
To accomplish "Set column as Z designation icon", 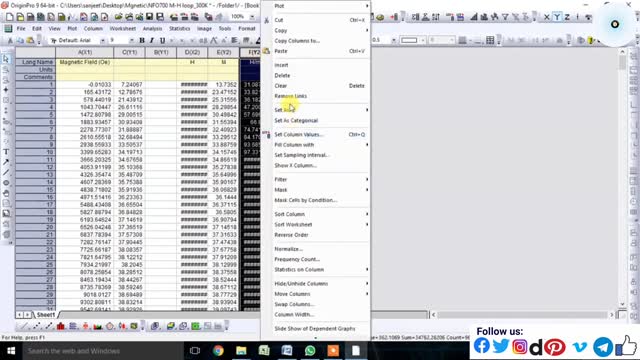I will pos(567,17).
